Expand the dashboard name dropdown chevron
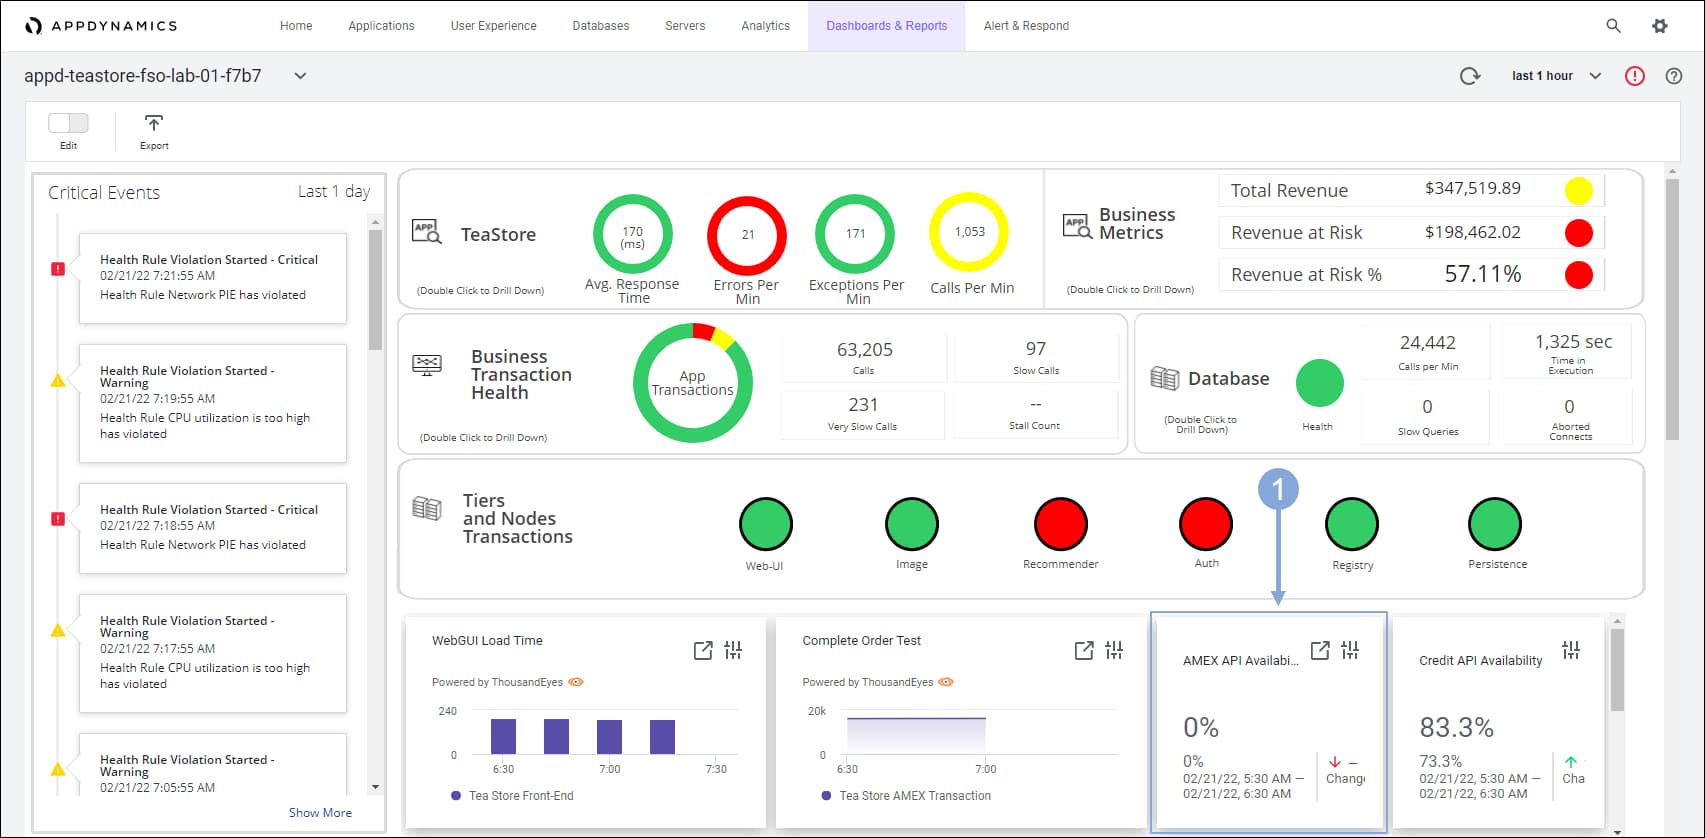Screen dimensions: 1705x838 pos(300,76)
